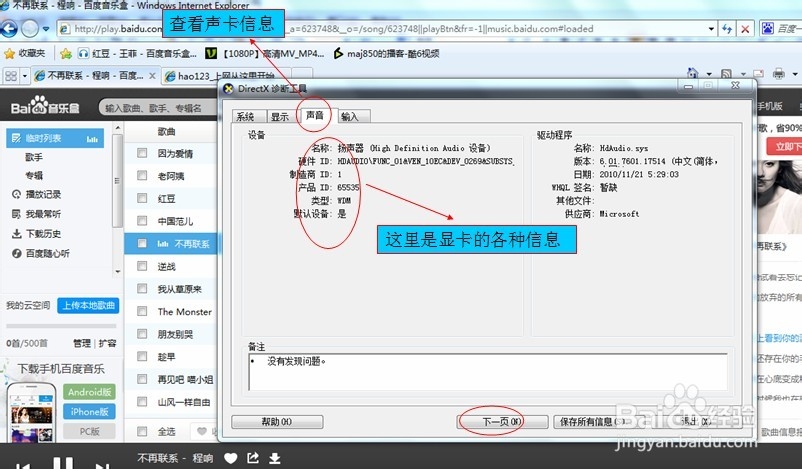Check the box for 中国范儿
Viewport: 802px width, 469px height.
pyautogui.click(x=142, y=221)
